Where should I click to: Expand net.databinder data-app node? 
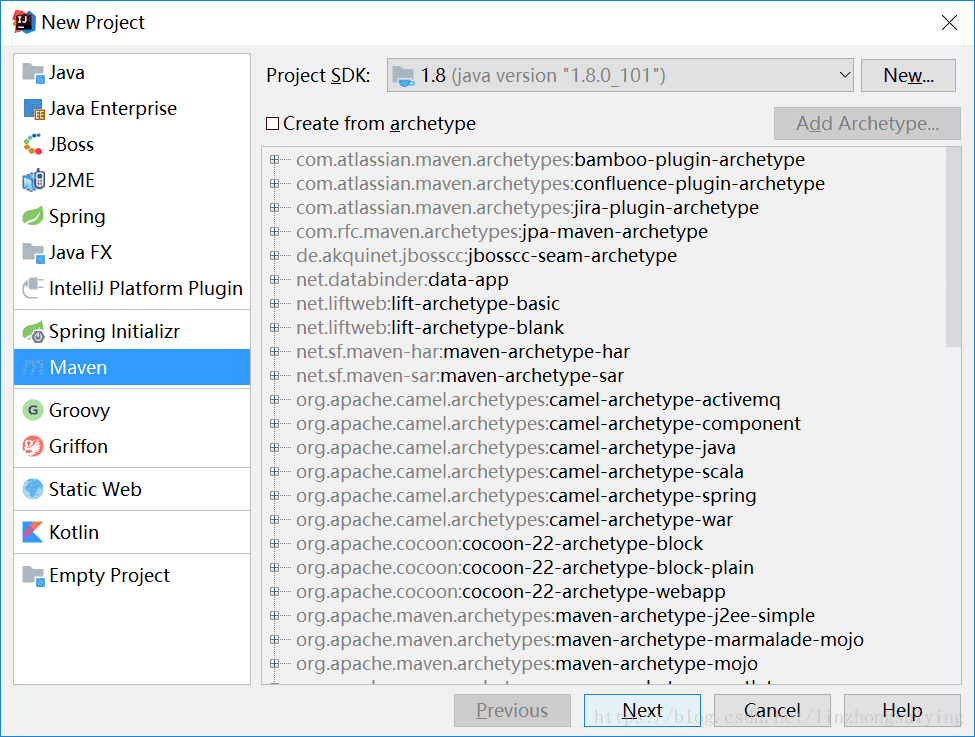click(274, 280)
